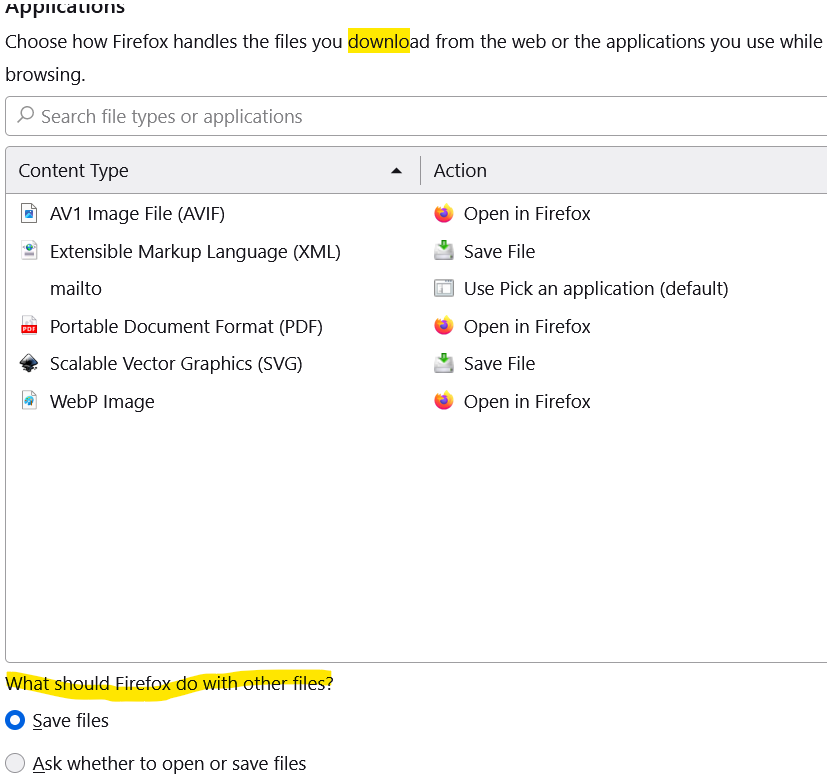
Task: Click the magnifier icon in the search box
Action: 25,115
